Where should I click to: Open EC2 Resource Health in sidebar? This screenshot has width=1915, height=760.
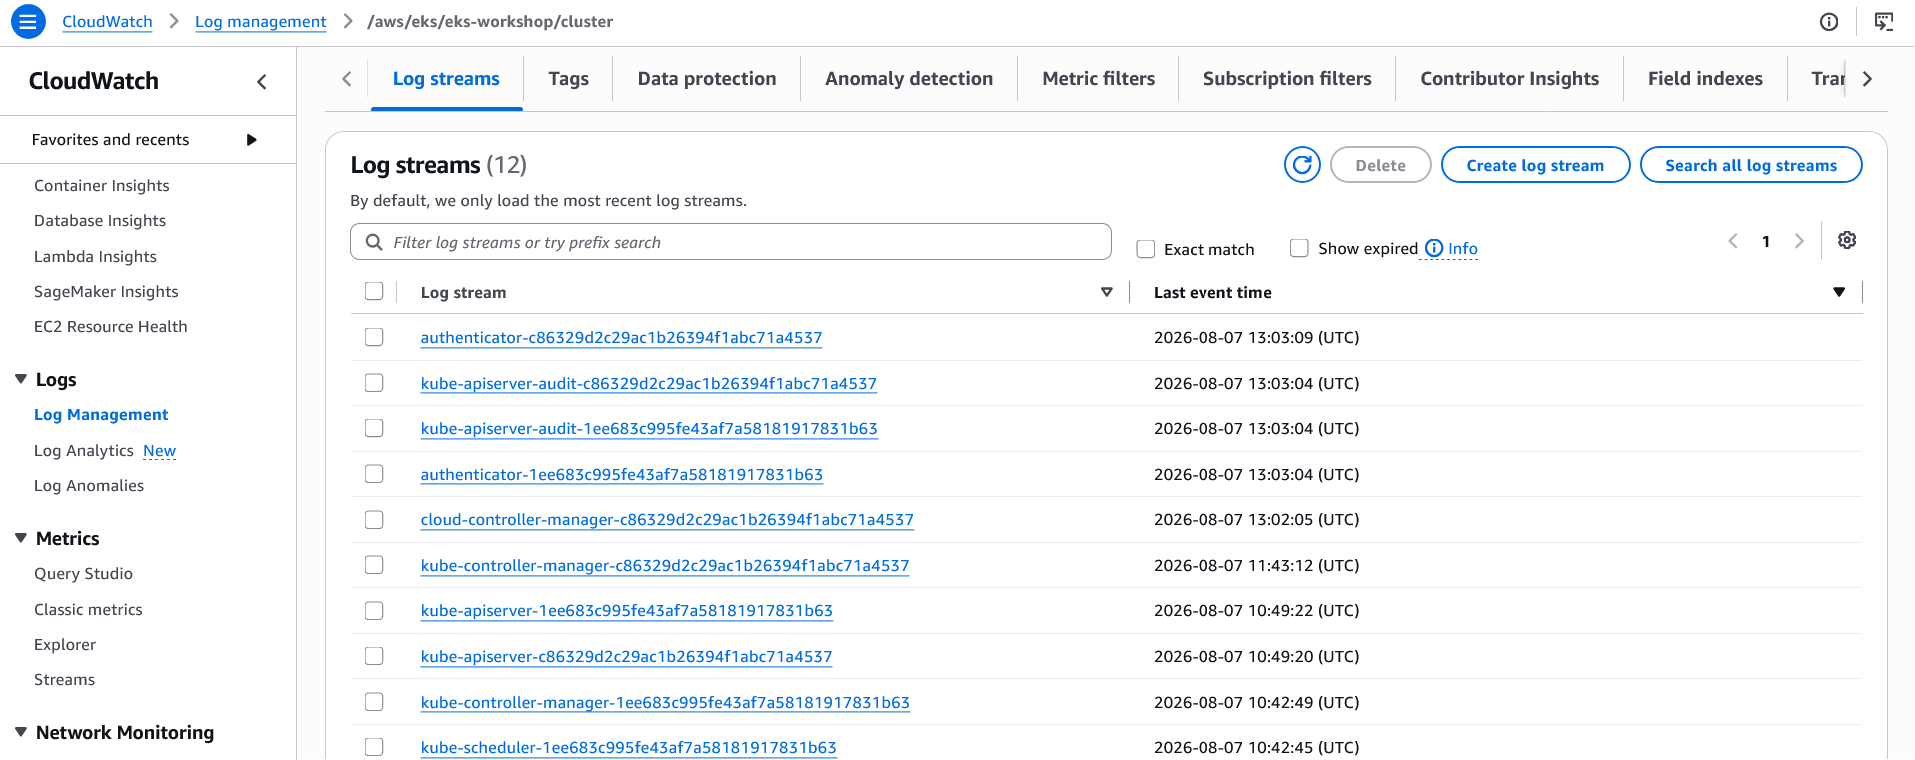click(111, 327)
